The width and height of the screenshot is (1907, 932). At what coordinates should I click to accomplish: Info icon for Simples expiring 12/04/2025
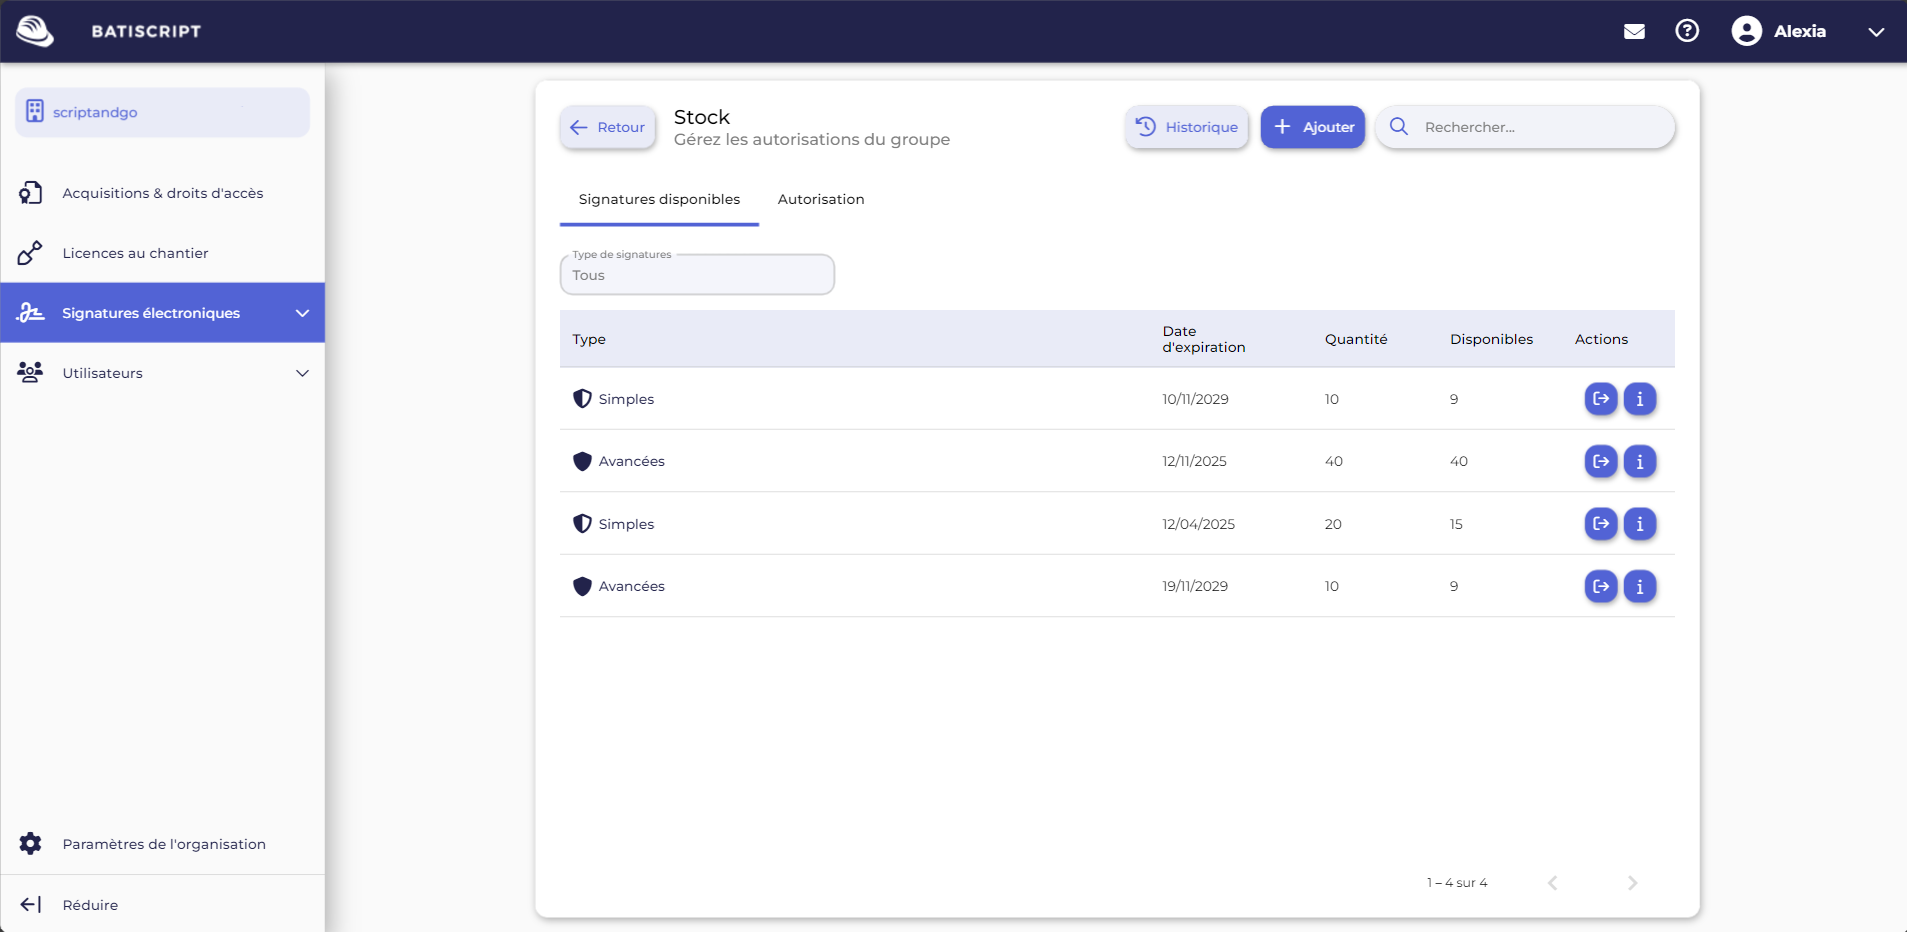tap(1640, 524)
